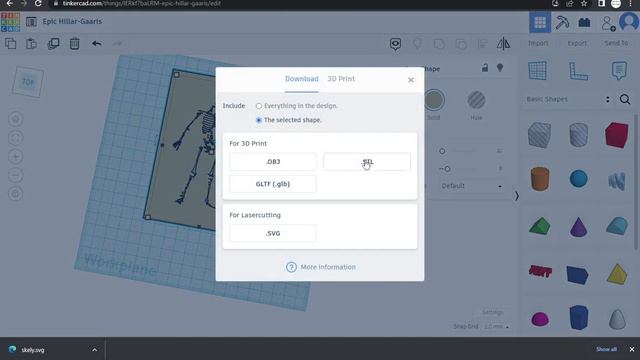Image resolution: width=640 pixels, height=360 pixels.
Task: Click the Redo arrow
Action: click(118, 43)
